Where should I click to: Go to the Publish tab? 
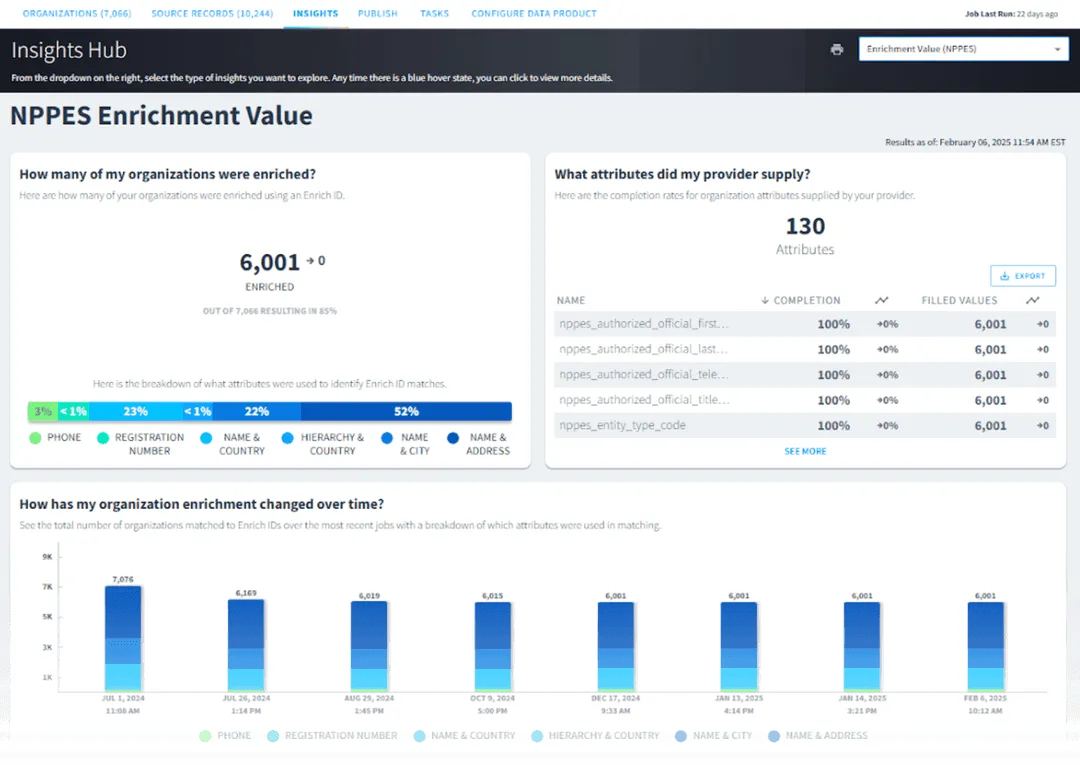pyautogui.click(x=377, y=14)
